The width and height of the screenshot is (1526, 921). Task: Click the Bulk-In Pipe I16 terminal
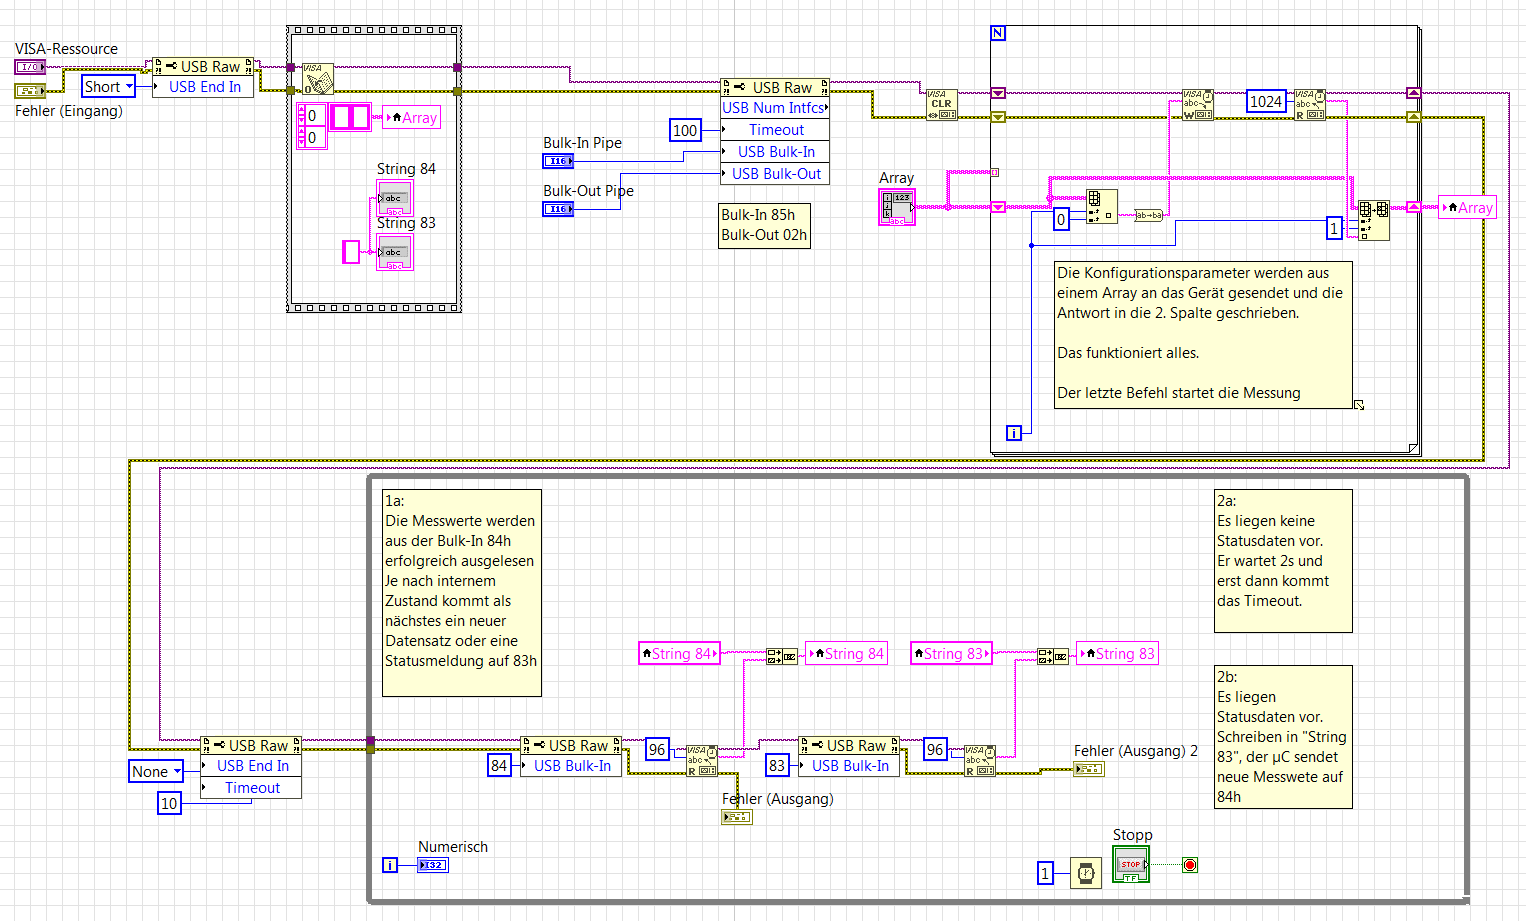[558, 161]
